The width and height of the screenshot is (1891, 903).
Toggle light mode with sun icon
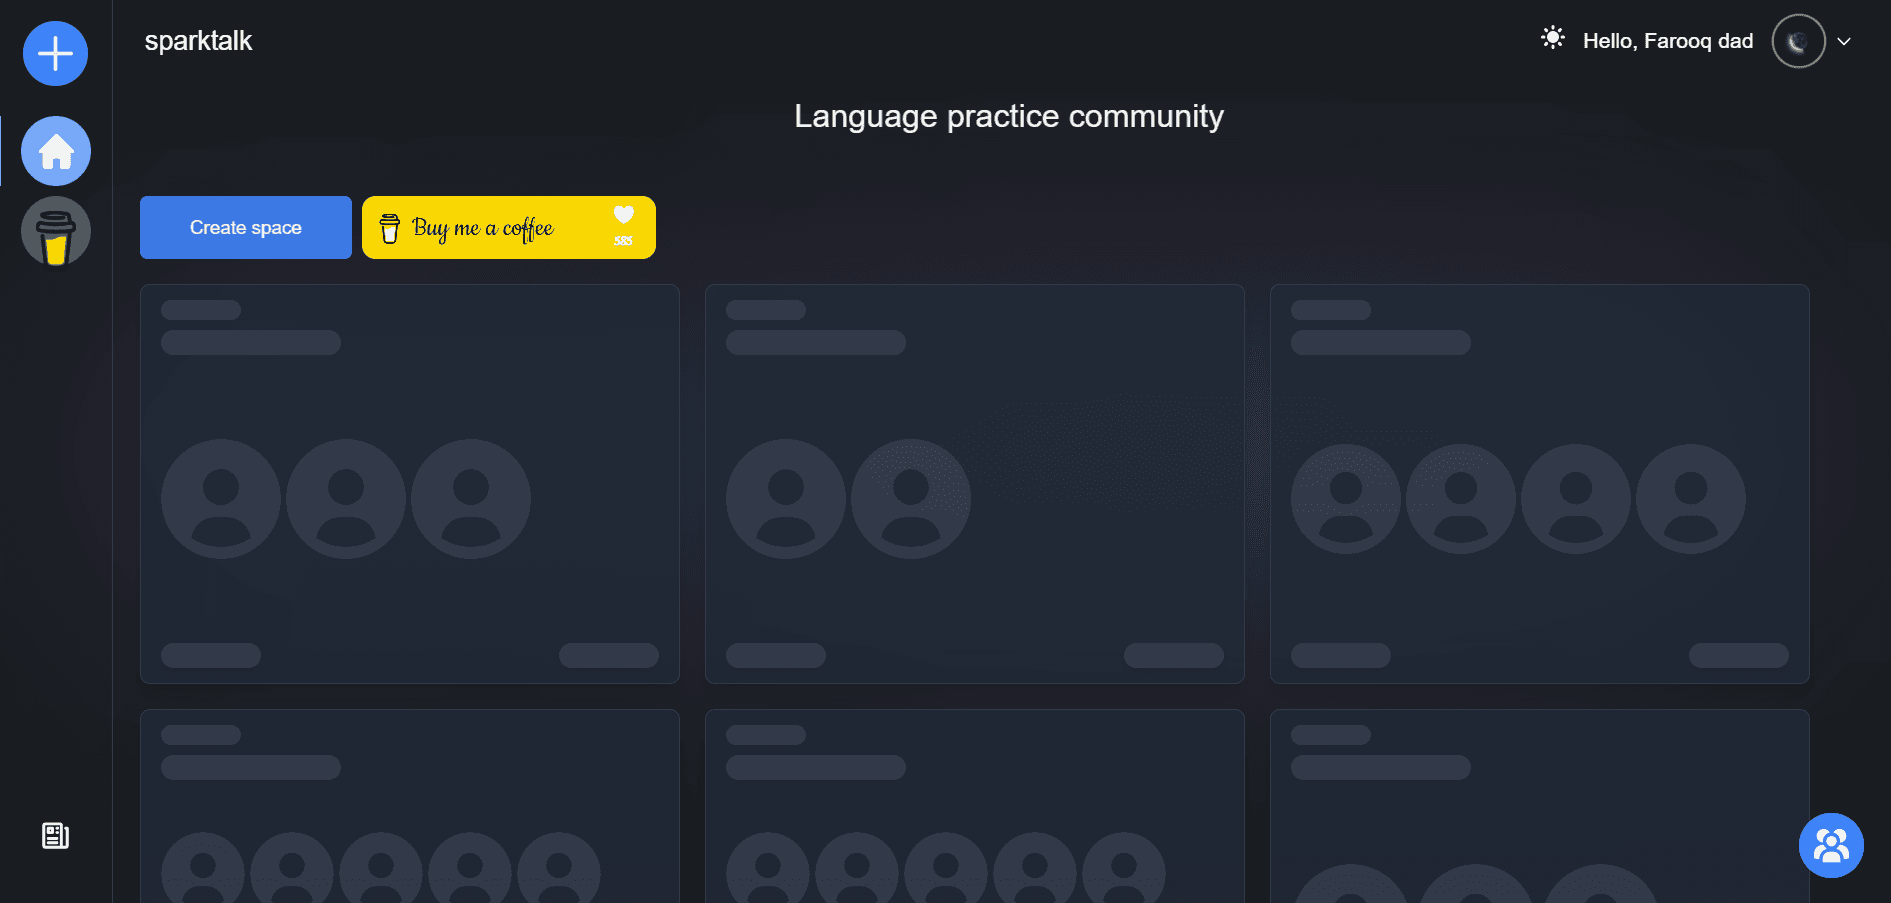[1552, 38]
